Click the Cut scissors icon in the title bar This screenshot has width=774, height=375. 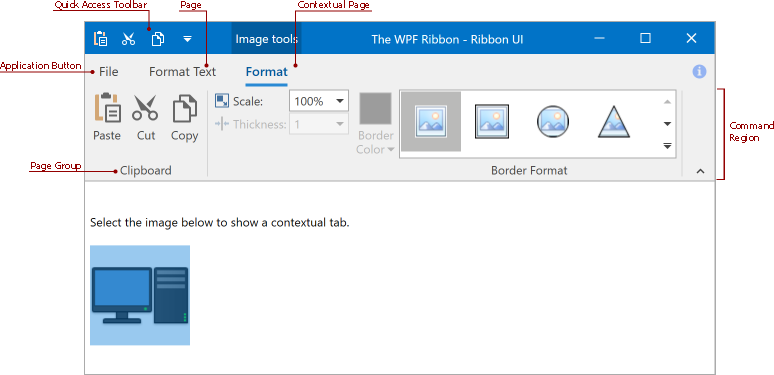coord(128,38)
